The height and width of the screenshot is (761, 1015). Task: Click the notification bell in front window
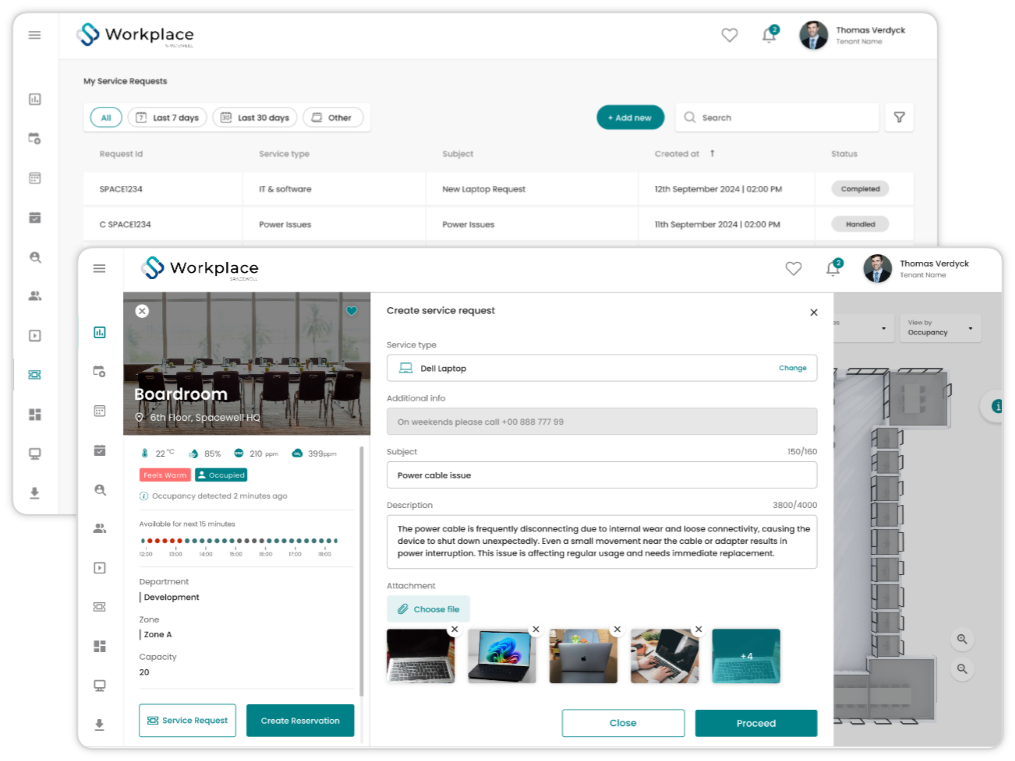pos(833,268)
